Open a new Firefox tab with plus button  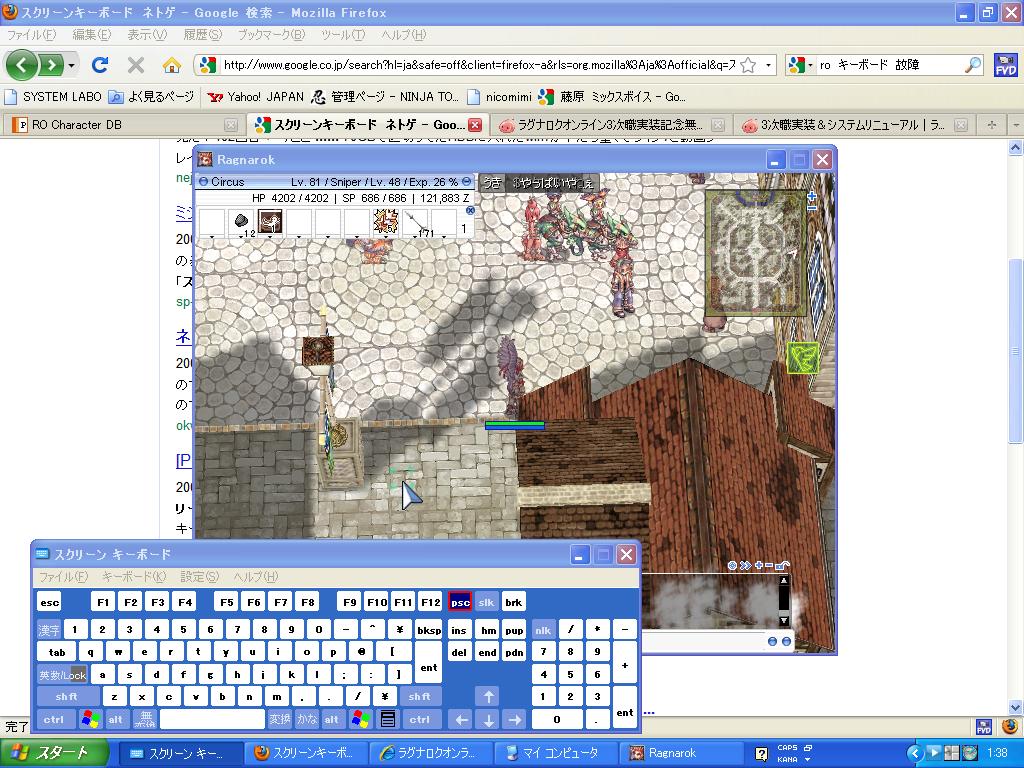click(x=991, y=124)
